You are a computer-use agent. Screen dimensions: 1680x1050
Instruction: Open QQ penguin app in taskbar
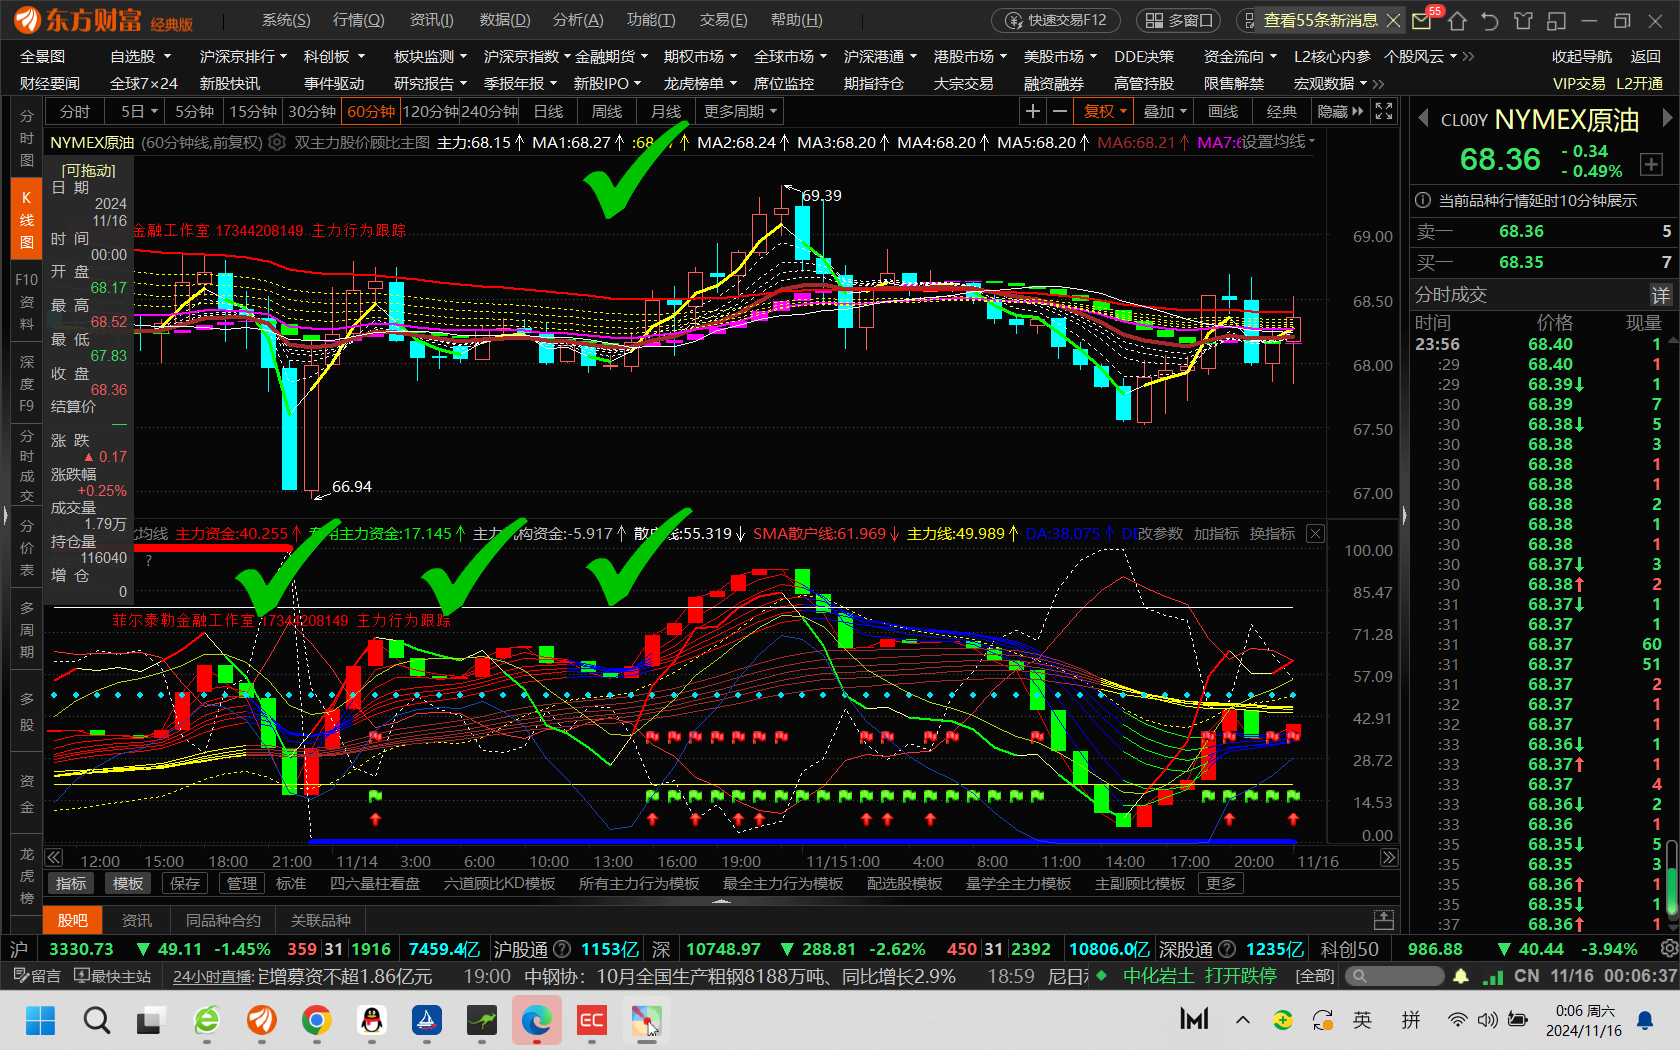pyautogui.click(x=371, y=1020)
